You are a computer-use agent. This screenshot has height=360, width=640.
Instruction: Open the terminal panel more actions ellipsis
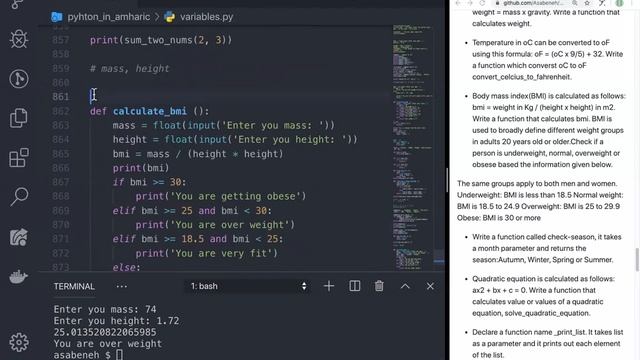[122, 287]
